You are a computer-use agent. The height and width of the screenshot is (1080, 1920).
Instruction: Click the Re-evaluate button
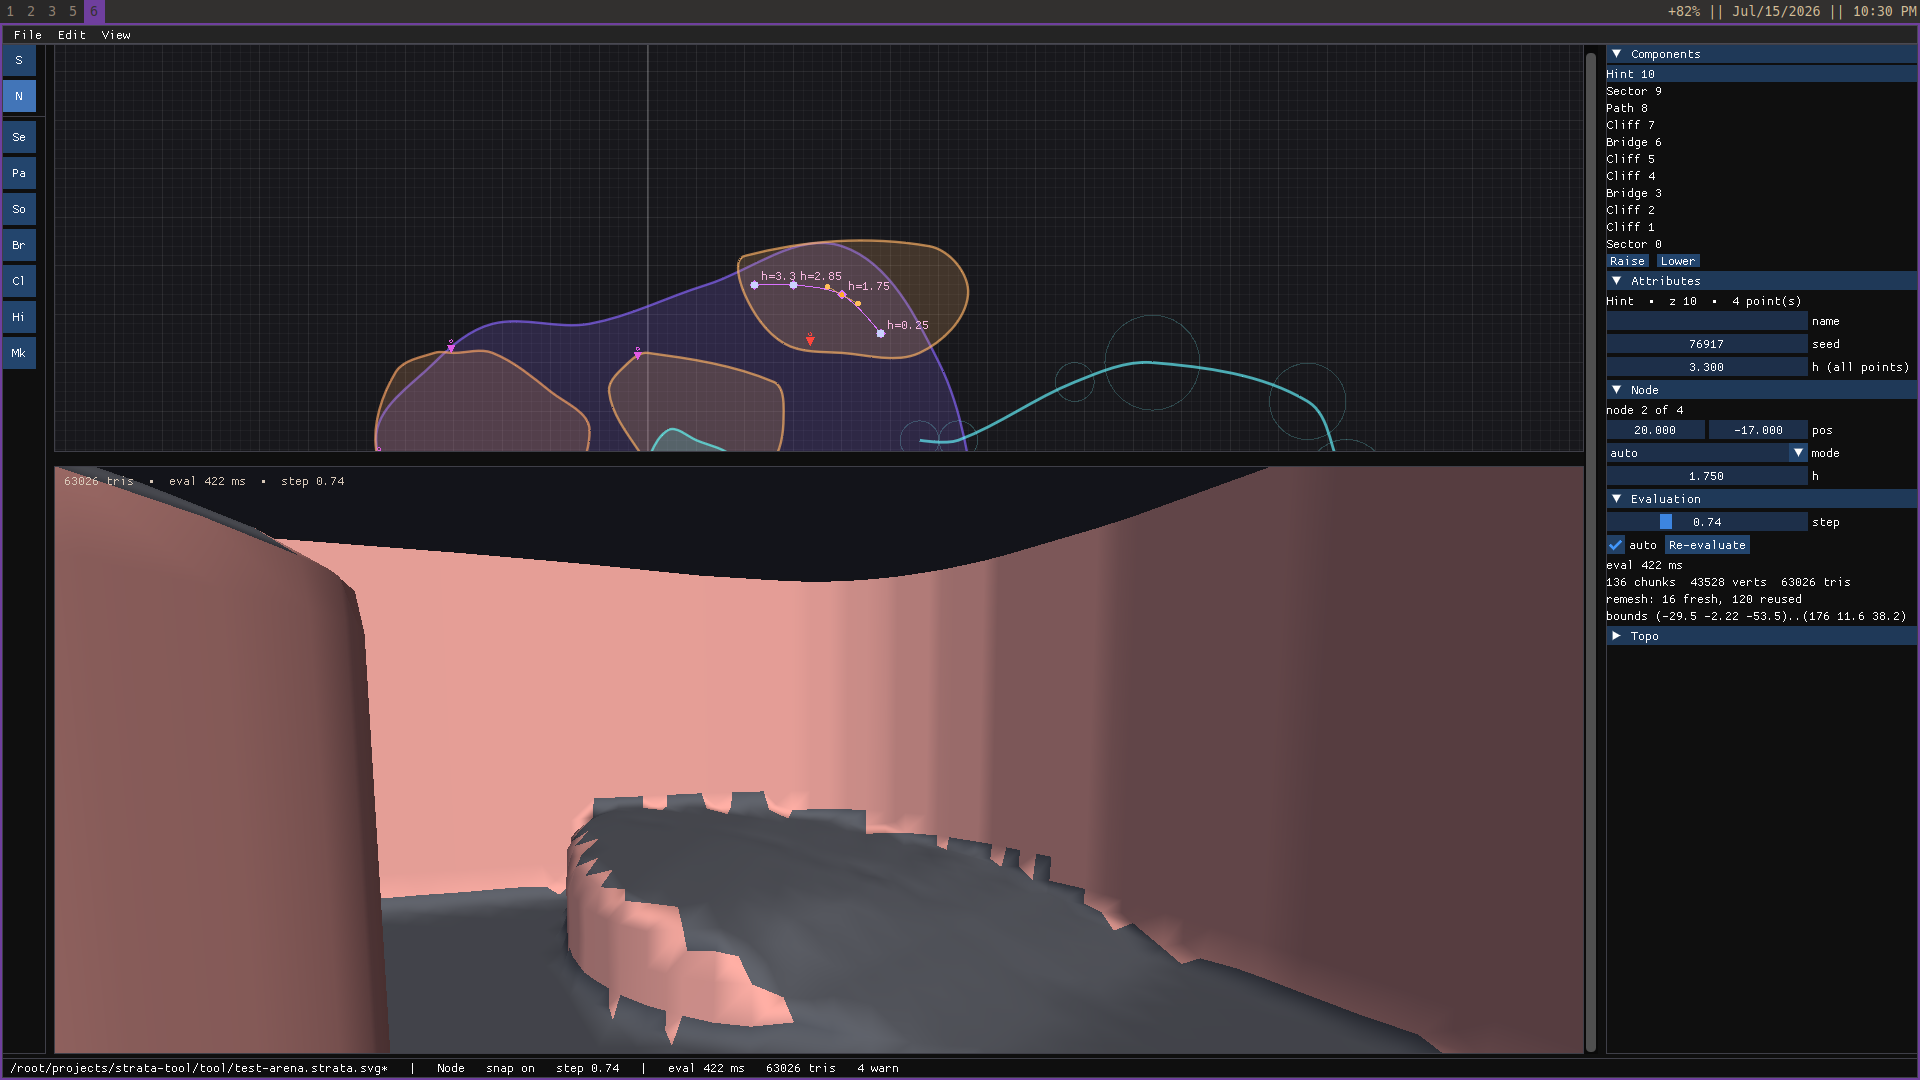1707,545
